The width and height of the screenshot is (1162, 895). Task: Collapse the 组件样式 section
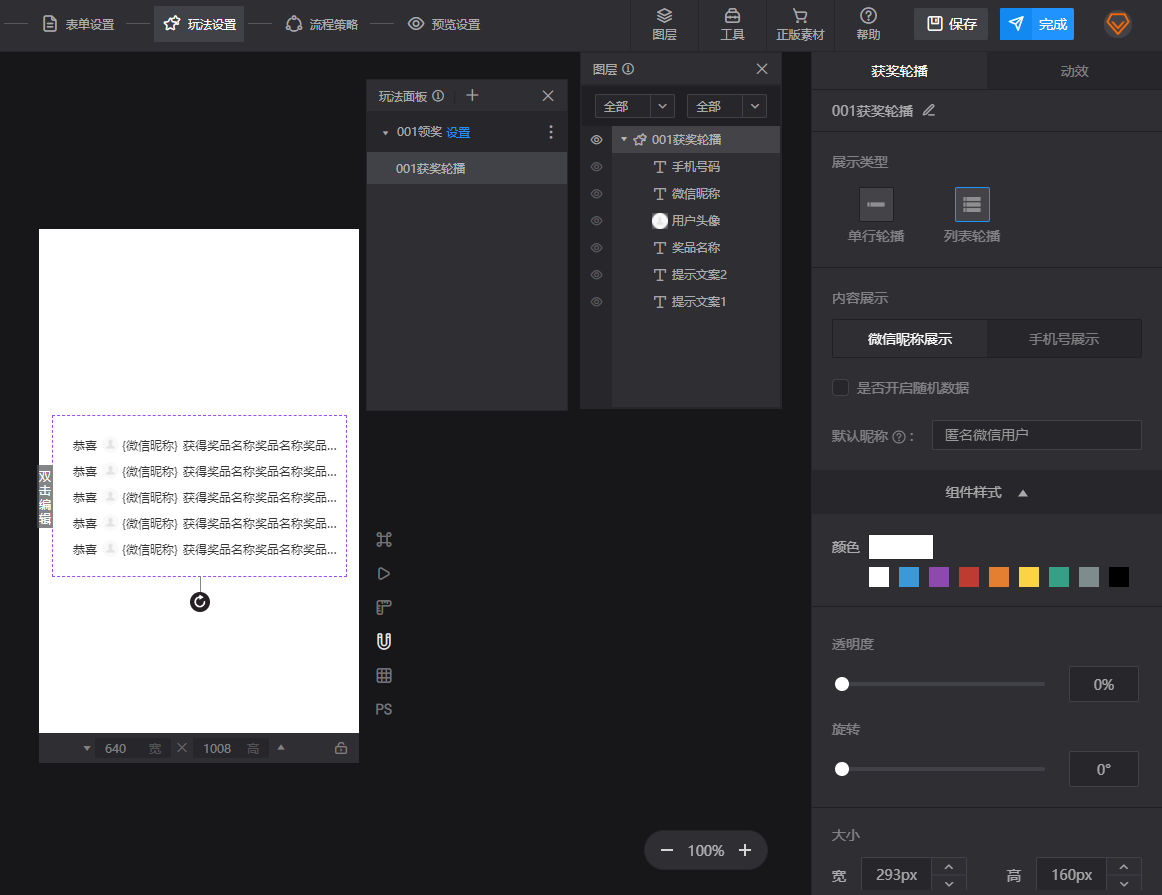click(1023, 493)
